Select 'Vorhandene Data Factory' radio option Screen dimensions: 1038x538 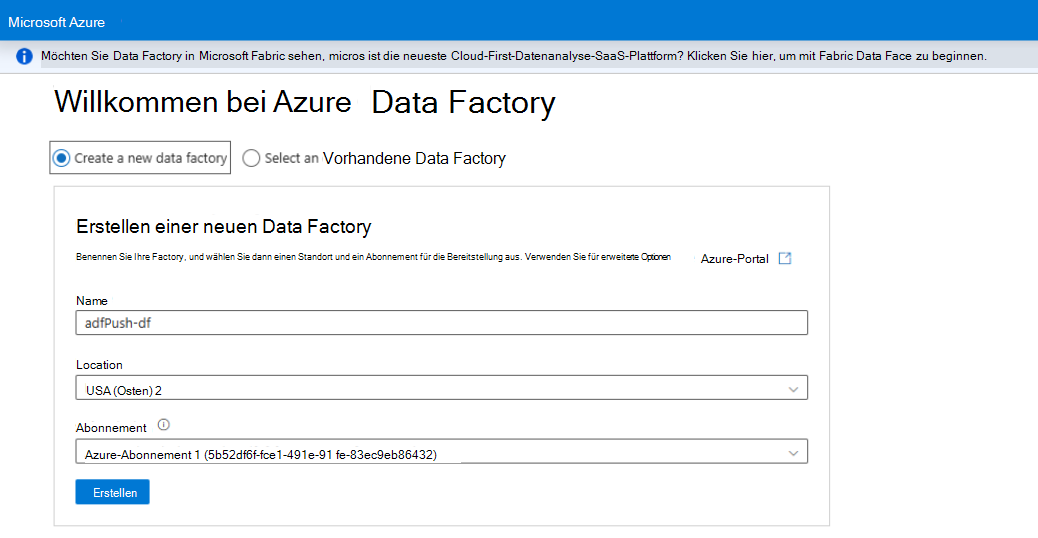tap(251, 158)
